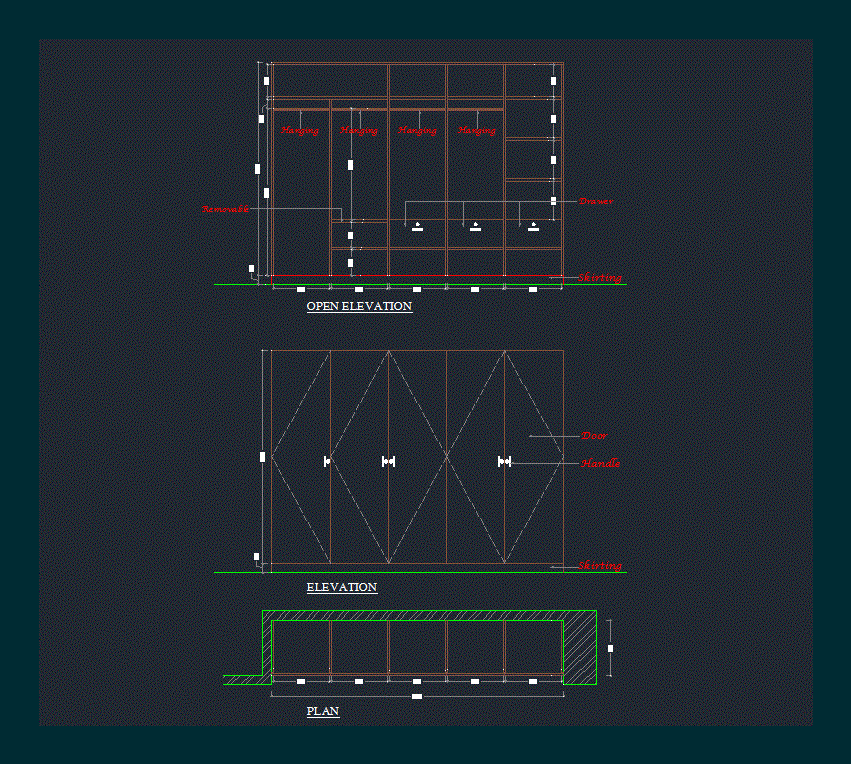Select the leftmost door handle symbol
Image resolution: width=851 pixels, height=764 pixels.
(x=327, y=461)
